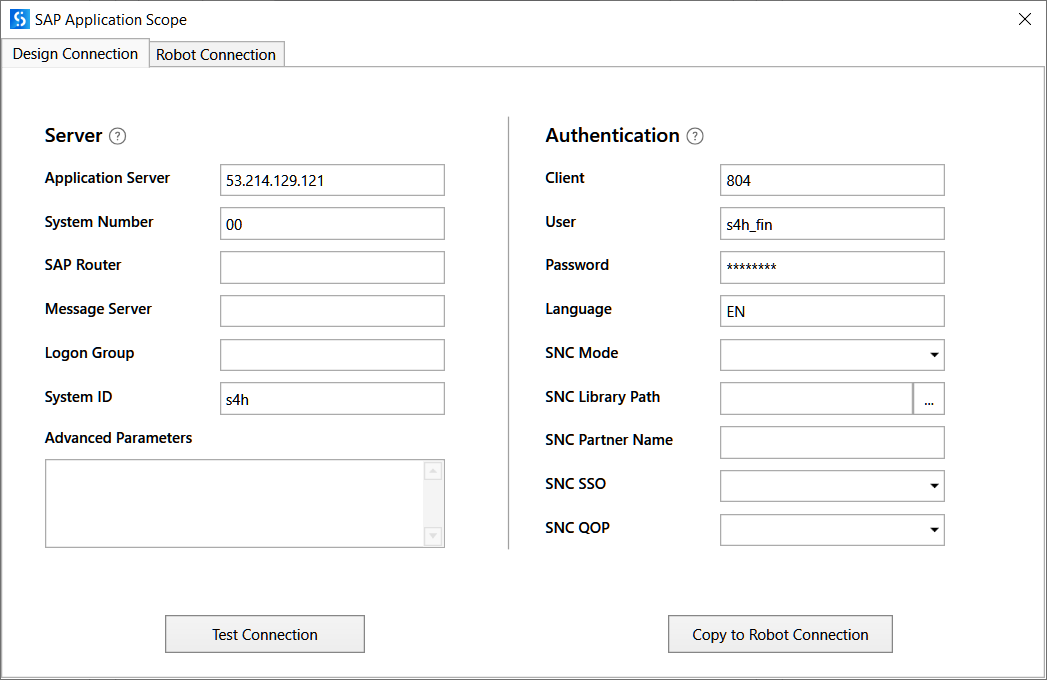Screen dimensions: 1047x680
Task: Click the Test Connection button
Action: [265, 634]
